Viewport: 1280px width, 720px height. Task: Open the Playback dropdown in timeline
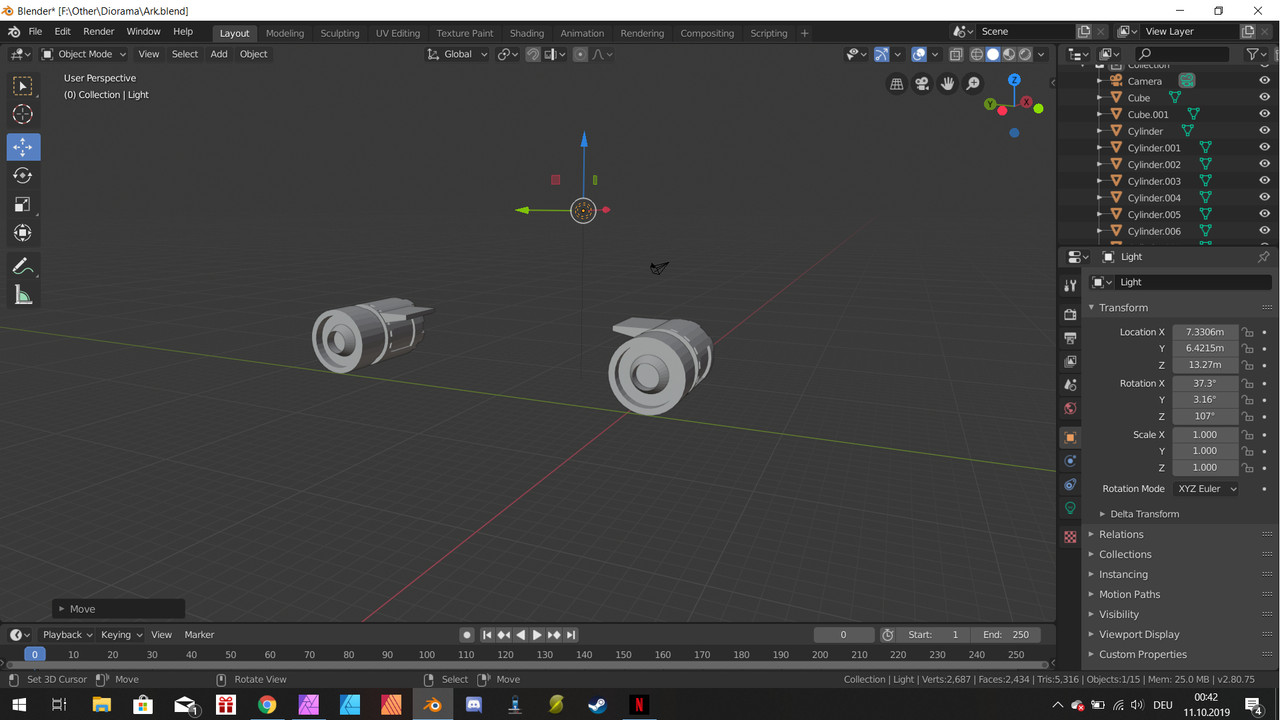point(67,634)
